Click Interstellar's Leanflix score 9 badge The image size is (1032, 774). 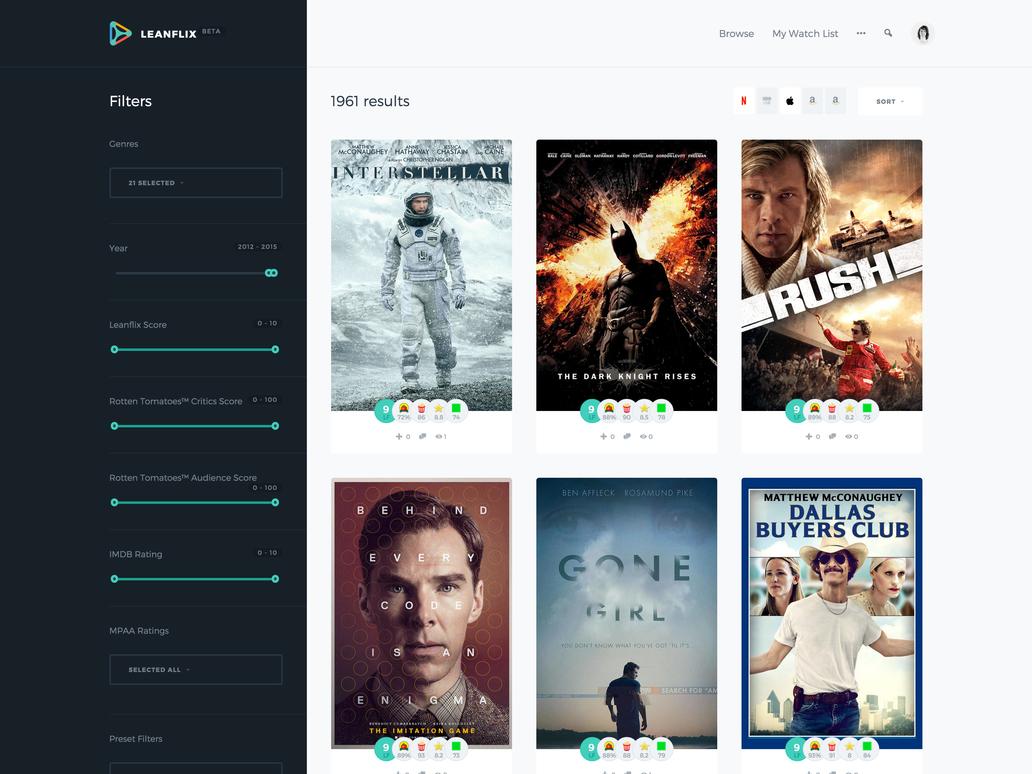[386, 410]
